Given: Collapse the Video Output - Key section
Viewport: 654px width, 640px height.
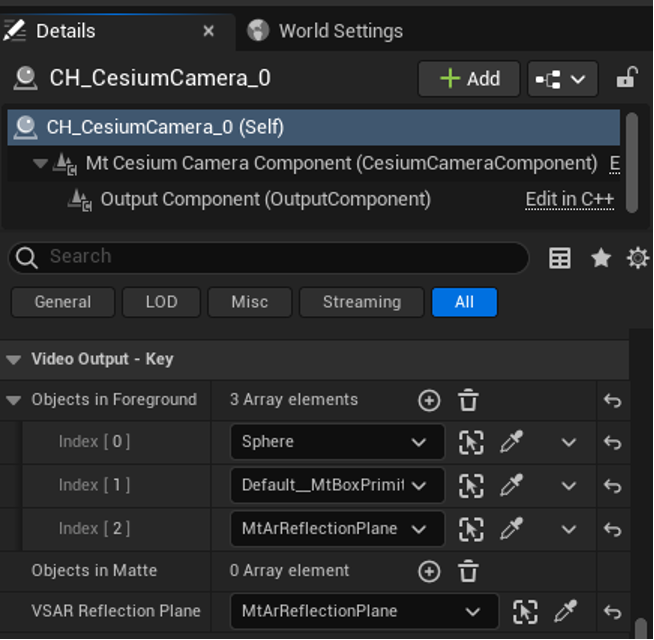Looking at the screenshot, I should (x=14, y=359).
